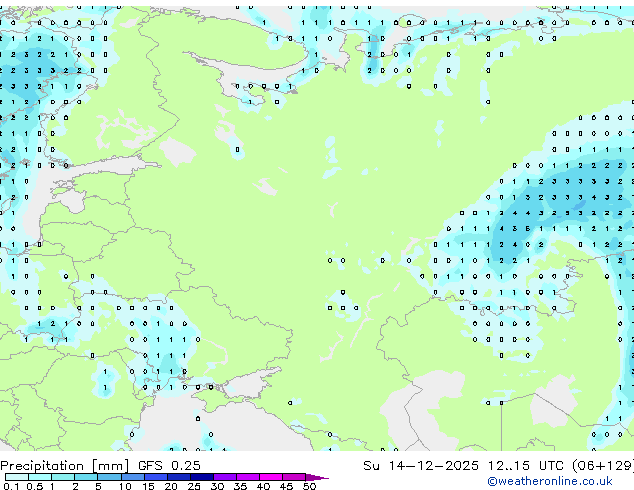Click the 2–5 mm legend color swatch

point(86,477)
